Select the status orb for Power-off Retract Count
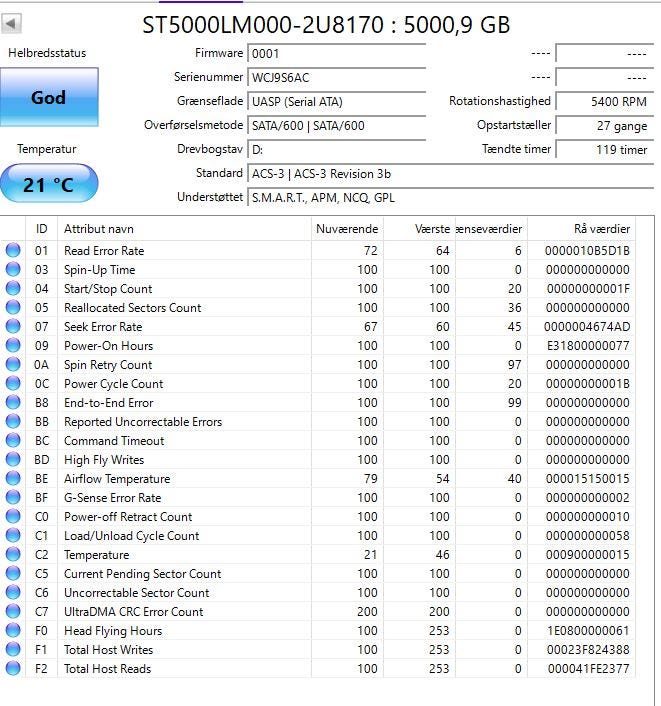 pyautogui.click(x=13, y=516)
